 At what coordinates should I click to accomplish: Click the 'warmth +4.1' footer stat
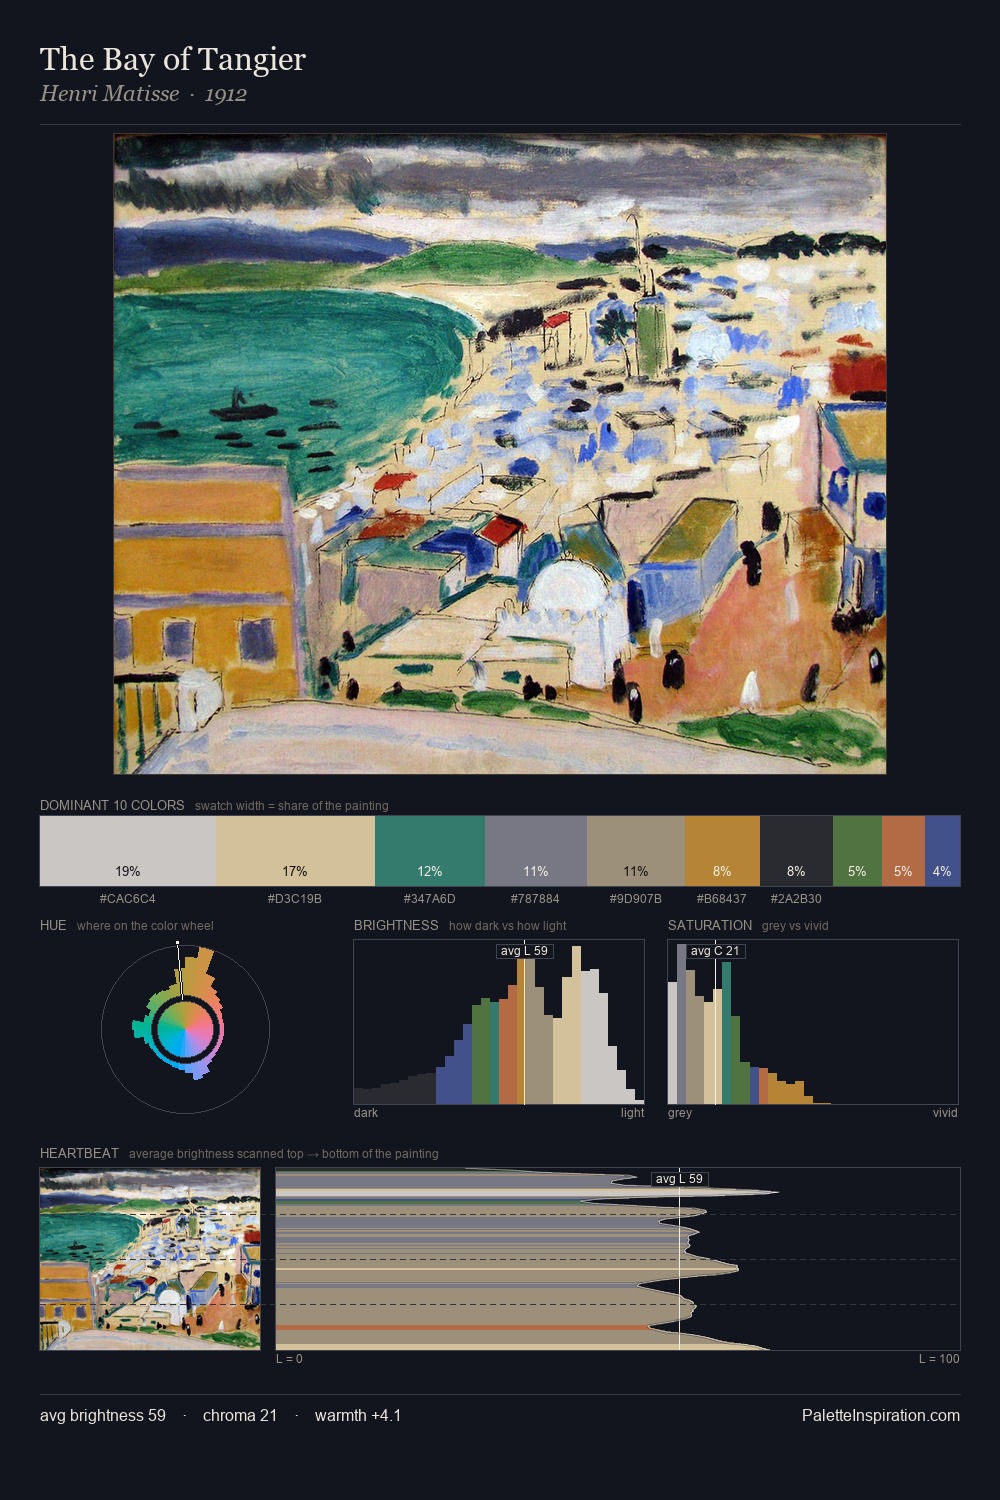[x=358, y=1415]
